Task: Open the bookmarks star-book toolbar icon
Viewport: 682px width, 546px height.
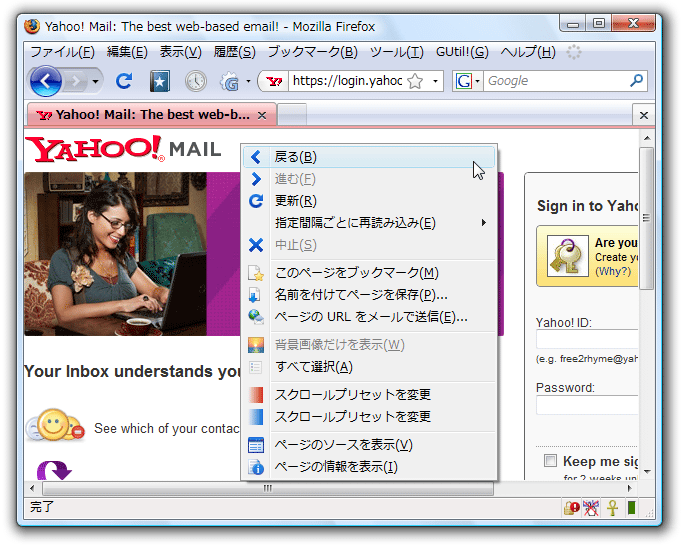Action: (x=160, y=81)
